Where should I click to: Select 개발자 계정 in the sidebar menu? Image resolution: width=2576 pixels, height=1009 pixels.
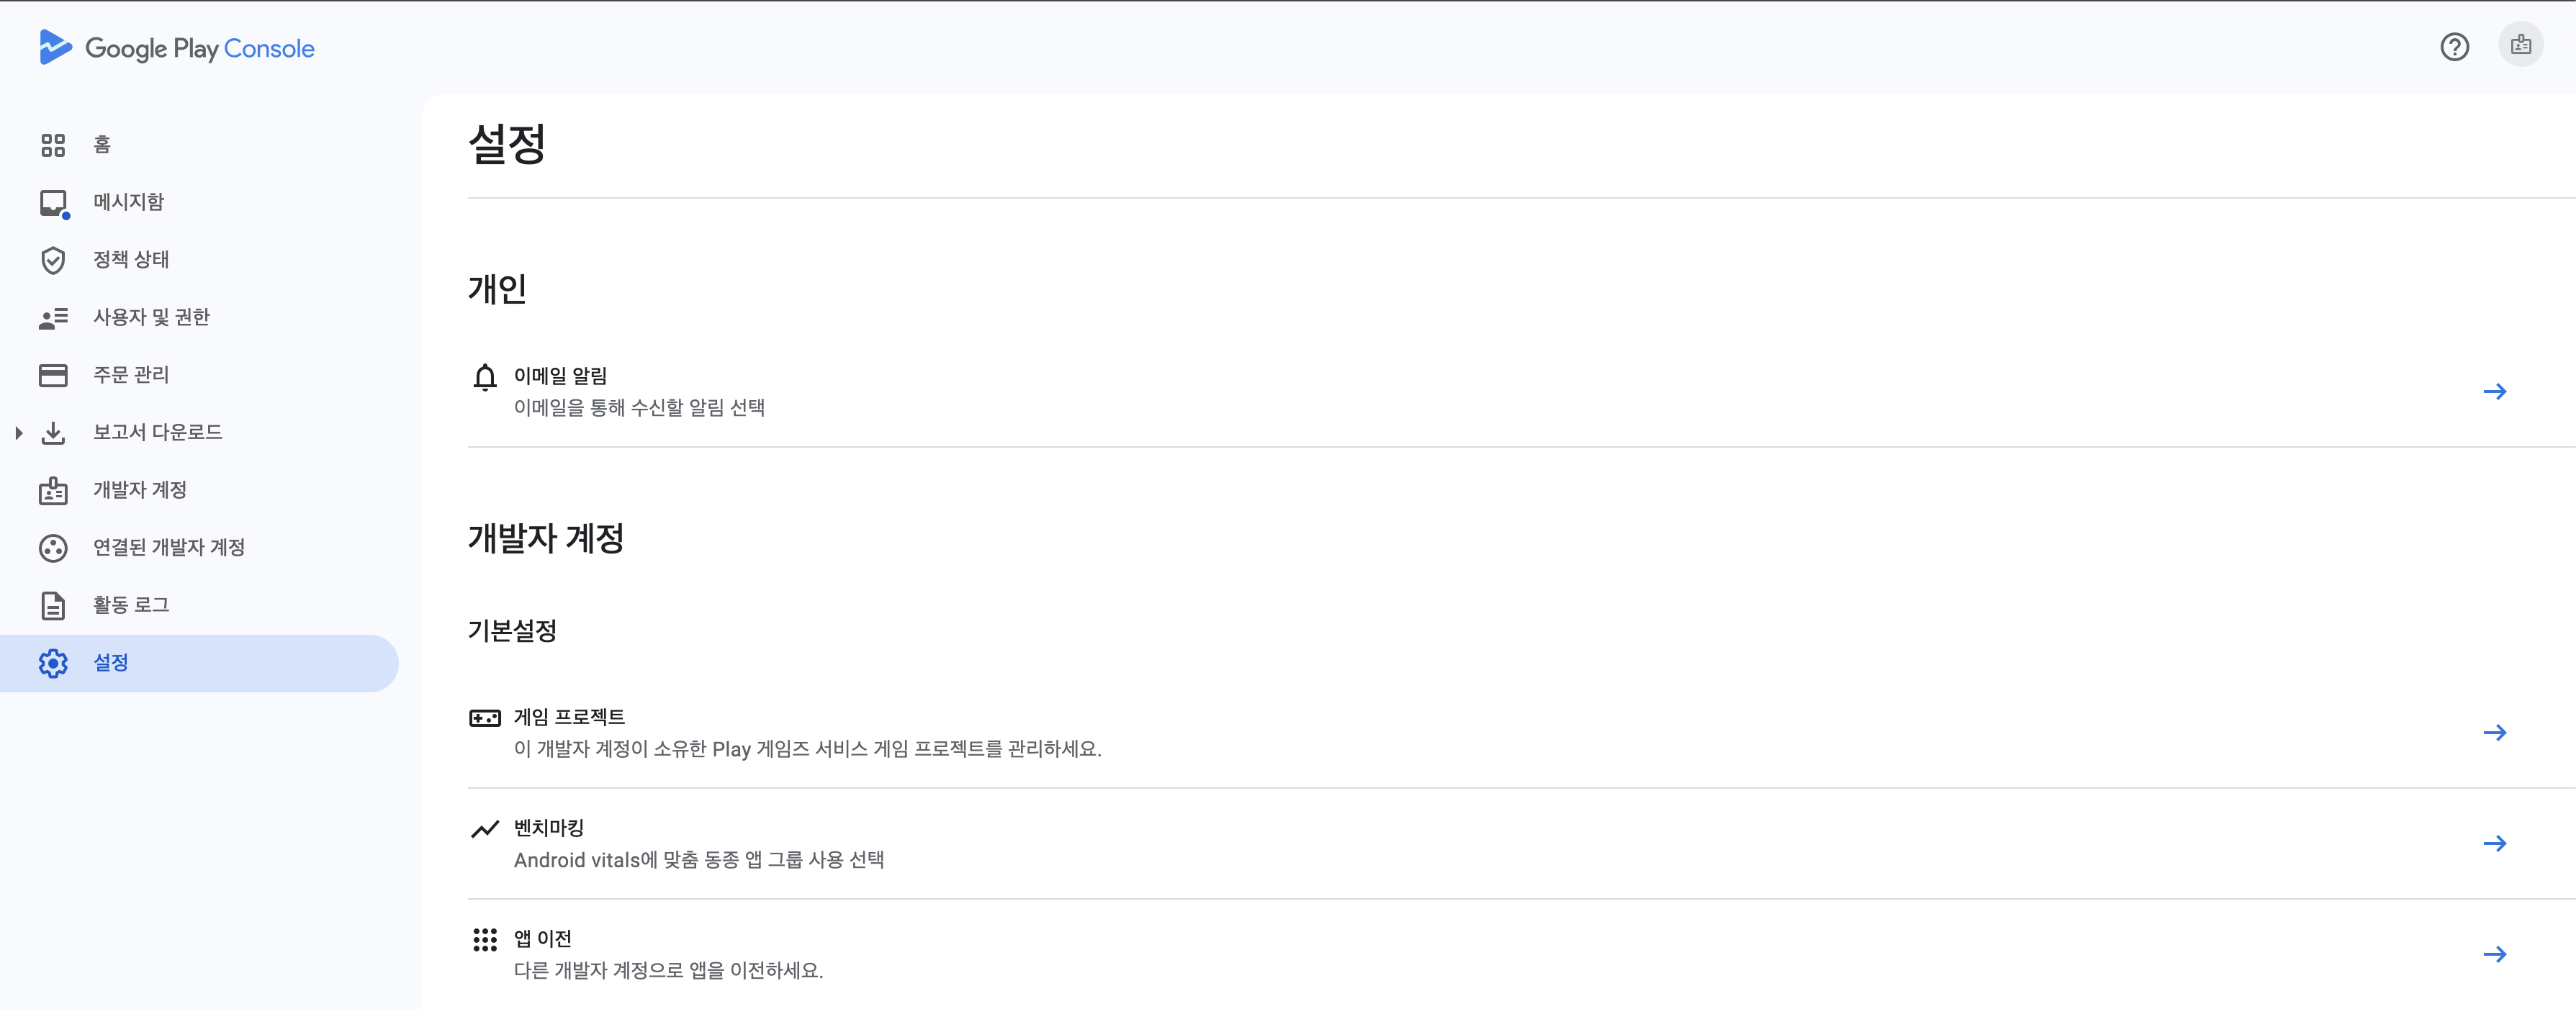click(x=140, y=490)
